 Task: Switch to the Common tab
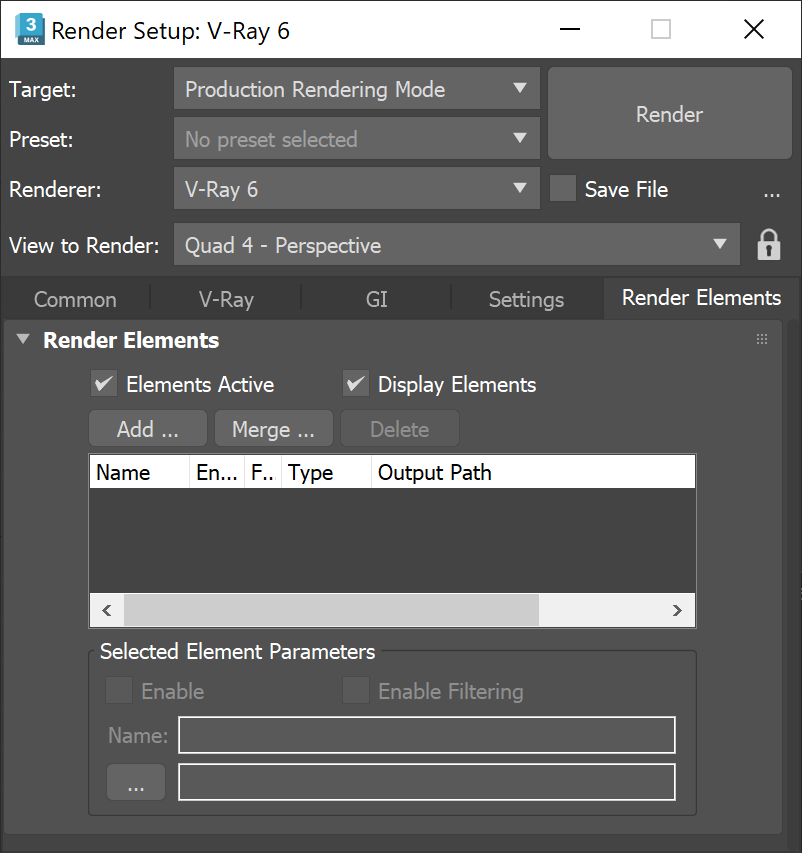[x=75, y=298]
